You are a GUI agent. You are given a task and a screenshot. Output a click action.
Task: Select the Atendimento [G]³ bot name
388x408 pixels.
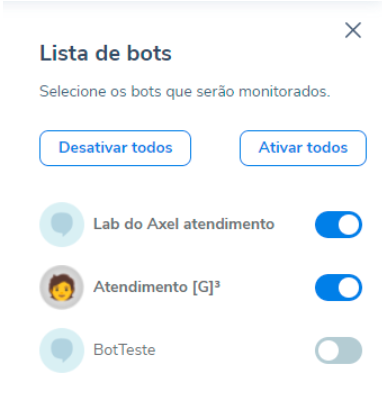[x=157, y=287]
